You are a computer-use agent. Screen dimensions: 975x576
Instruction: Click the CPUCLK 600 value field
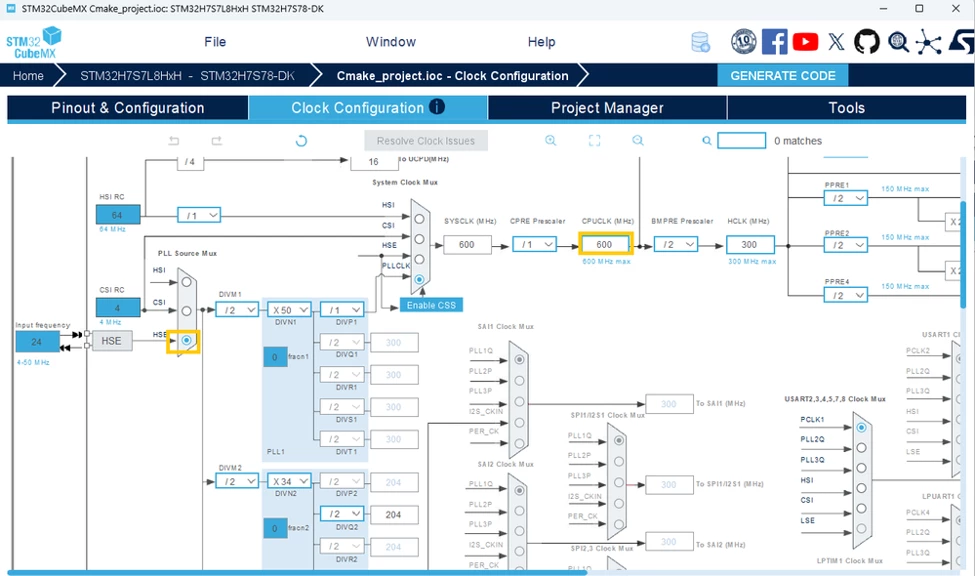(606, 244)
